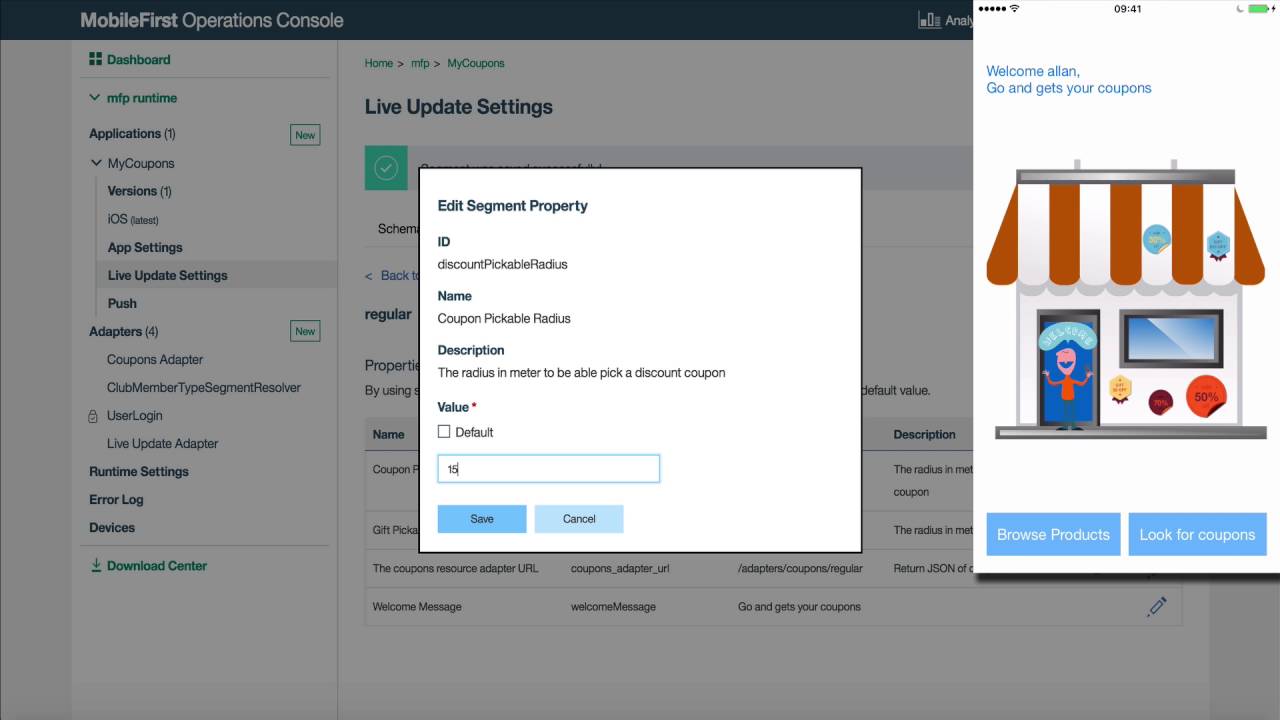The image size is (1280, 720).
Task: Open the Coupons Adapter
Action: pos(155,359)
